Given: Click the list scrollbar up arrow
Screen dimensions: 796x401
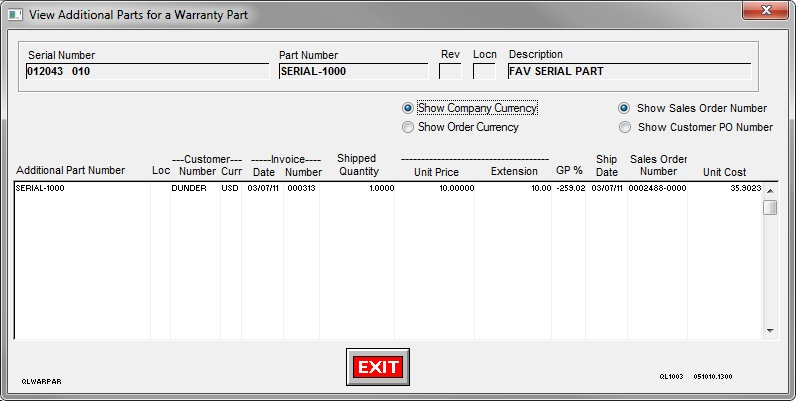Looking at the screenshot, I should tap(770, 191).
